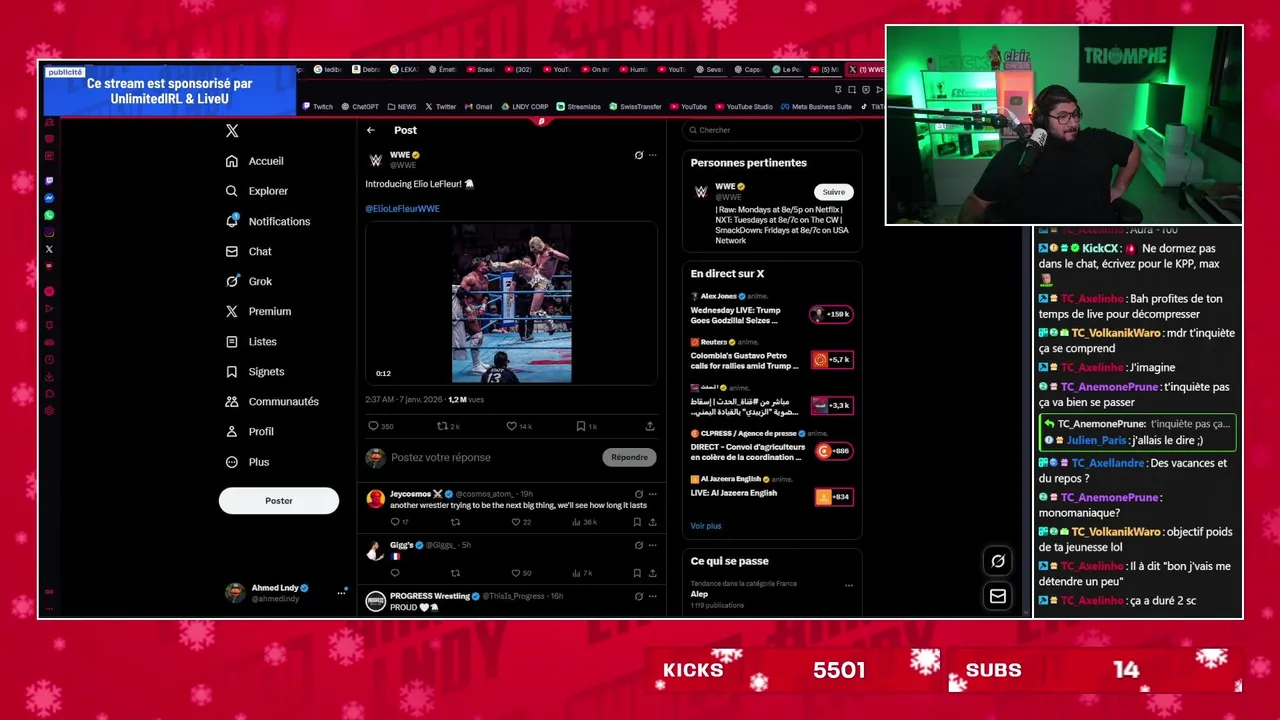Open Accueil home in X sidebar
This screenshot has height=720, width=1280.
pyautogui.click(x=256, y=161)
